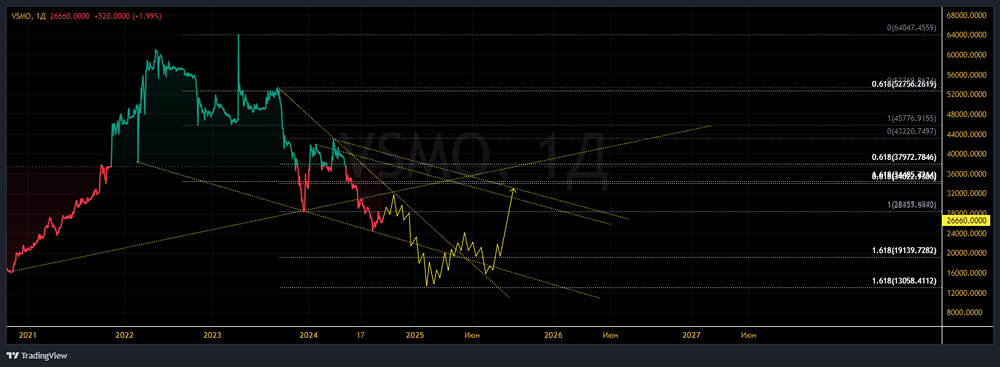Click the 12000.0000 price axis label
Screen dimensions: 1000x367
(x=966, y=293)
